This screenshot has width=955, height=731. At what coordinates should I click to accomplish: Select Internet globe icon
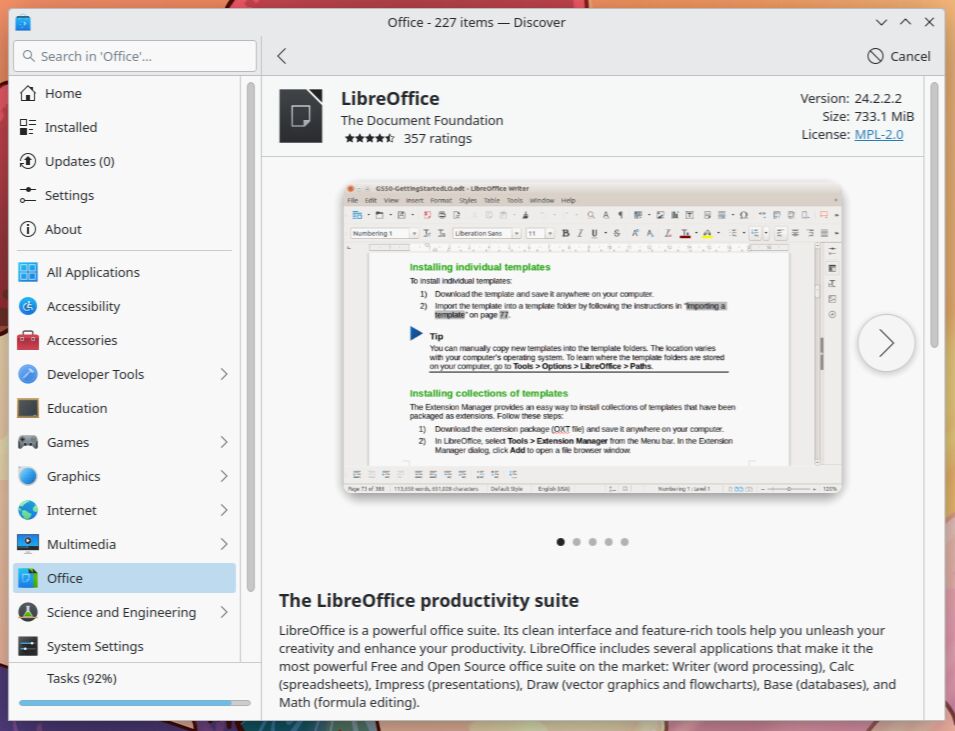point(28,510)
